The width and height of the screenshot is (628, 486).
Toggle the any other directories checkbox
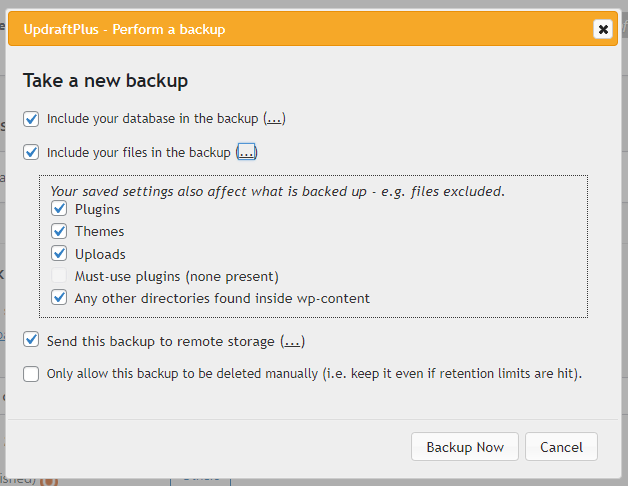pyautogui.click(x=59, y=298)
